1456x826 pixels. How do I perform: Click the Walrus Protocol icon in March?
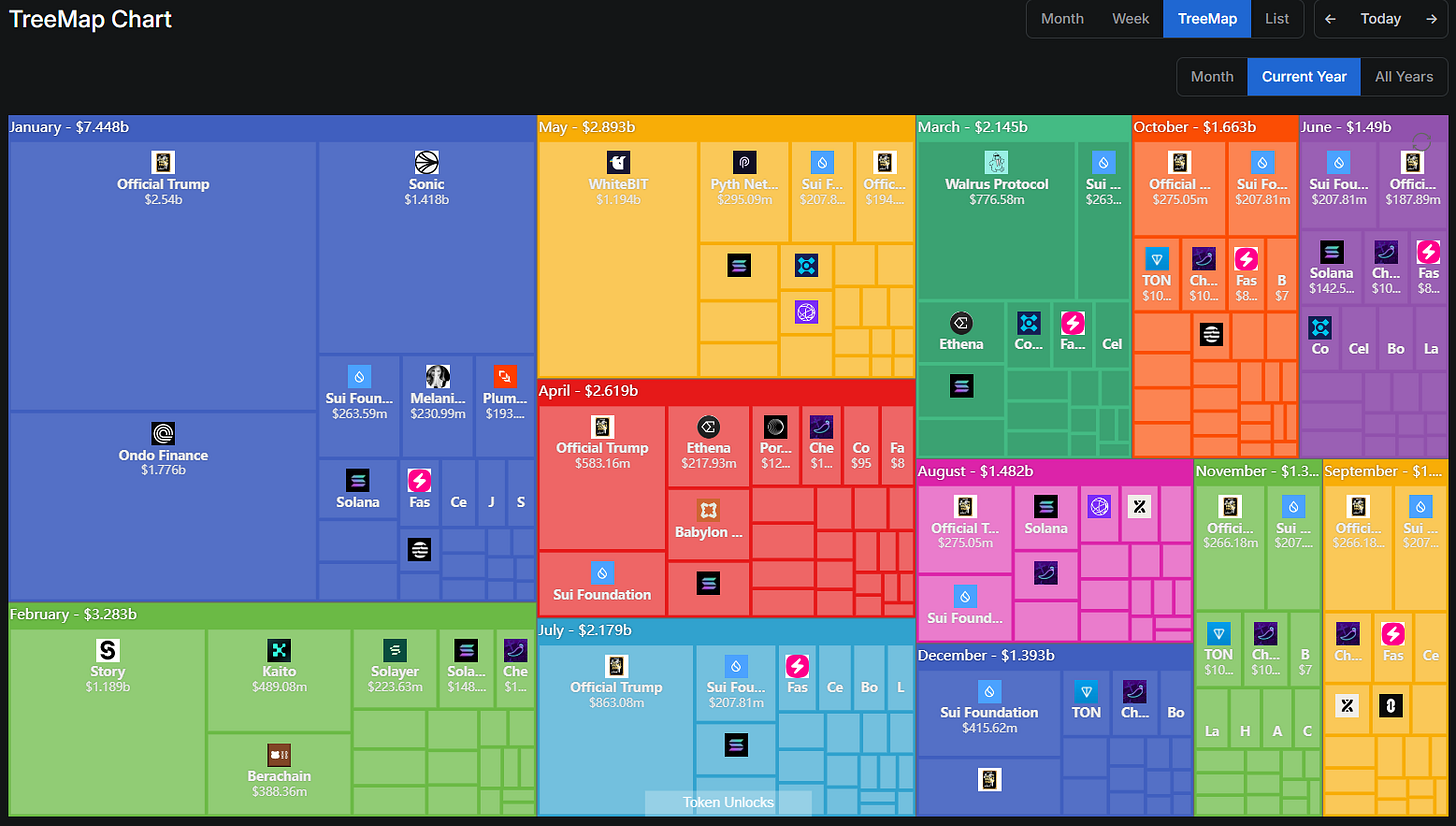(x=996, y=162)
